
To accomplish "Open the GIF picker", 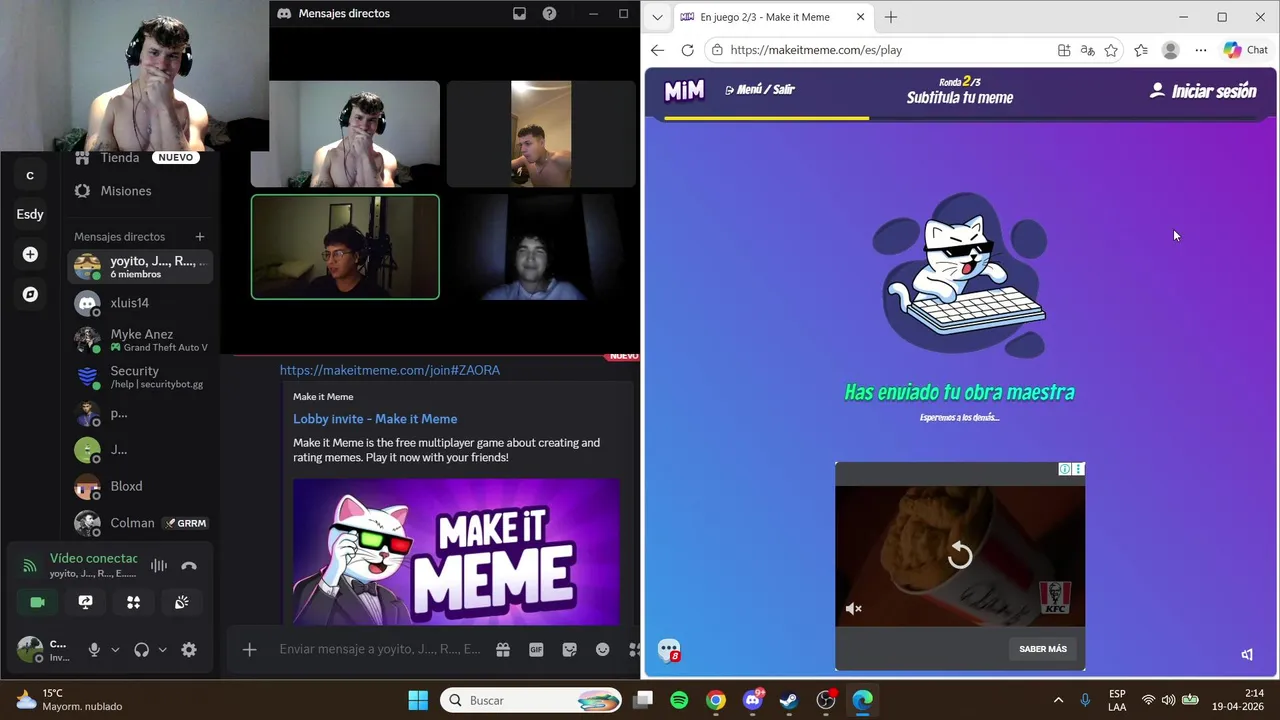I will [536, 650].
